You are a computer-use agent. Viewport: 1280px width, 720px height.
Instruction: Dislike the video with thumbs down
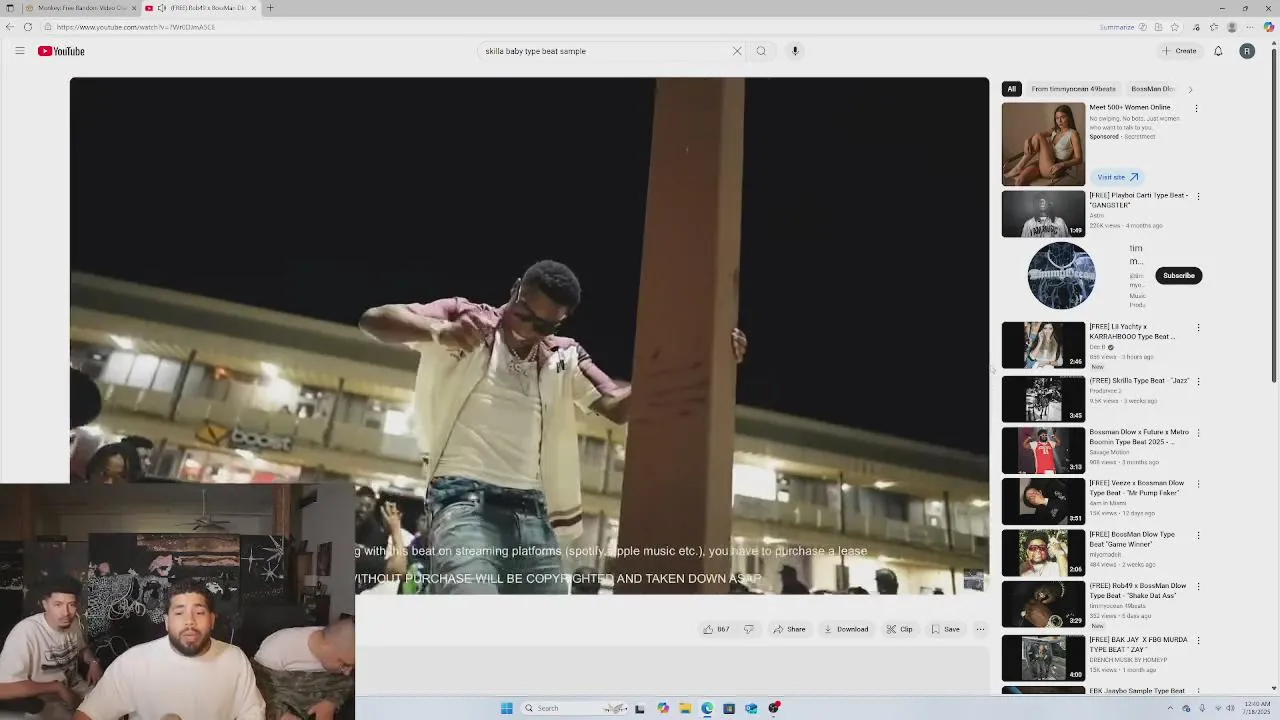click(x=748, y=629)
